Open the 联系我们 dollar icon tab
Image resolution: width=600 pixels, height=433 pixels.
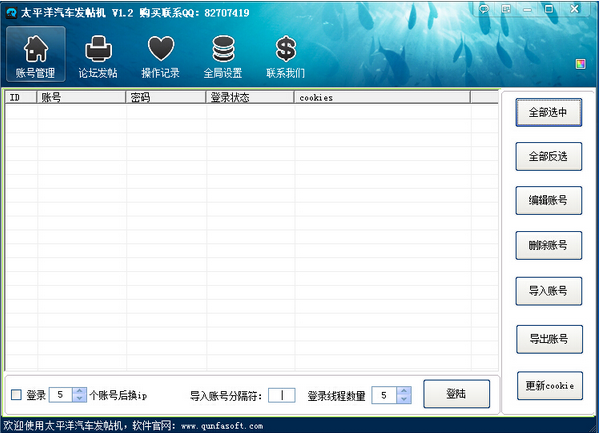pos(285,56)
